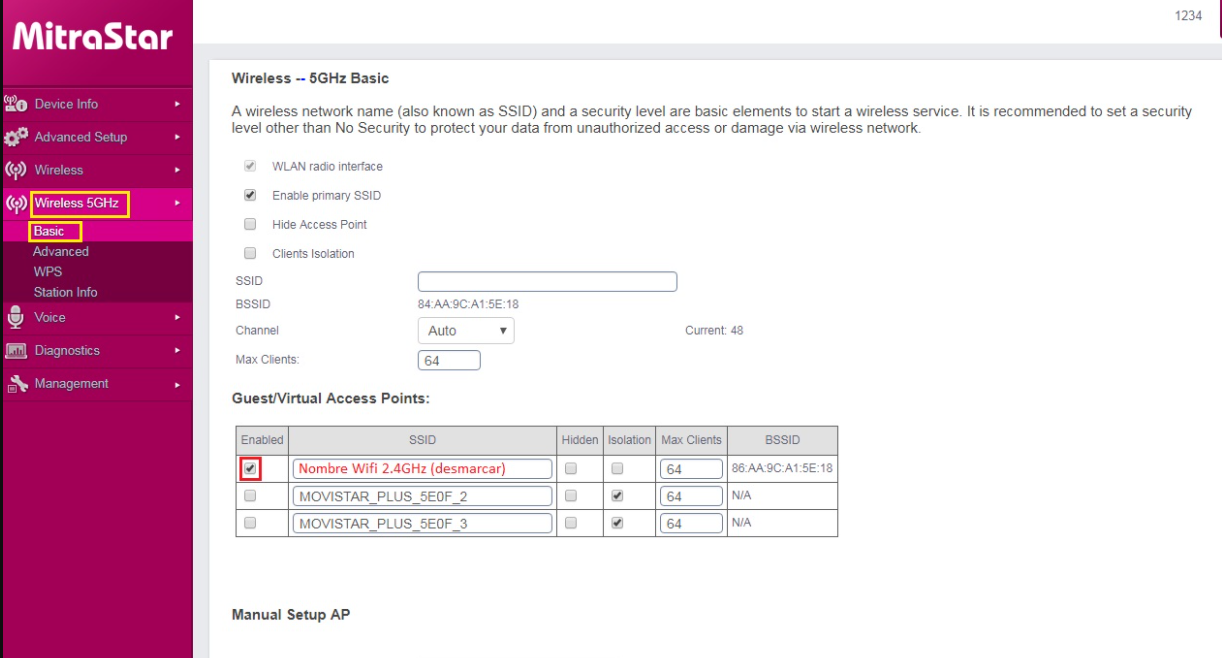
Task: Click the Wireless antenna icon
Action: (x=15, y=170)
